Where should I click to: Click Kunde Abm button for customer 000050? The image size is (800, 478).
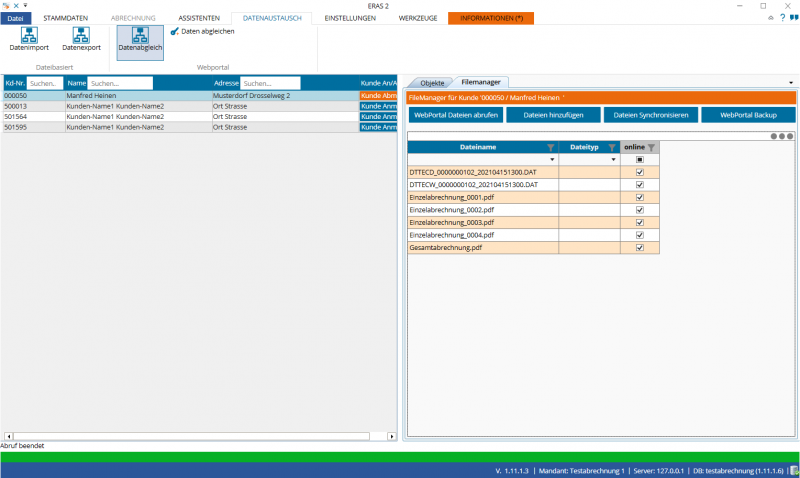click(x=379, y=95)
